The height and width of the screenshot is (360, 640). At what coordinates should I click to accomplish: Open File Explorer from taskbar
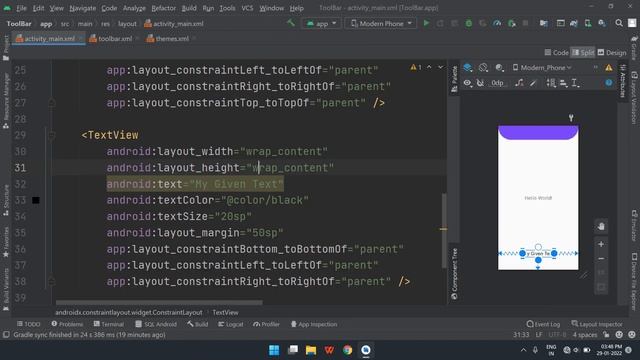coord(311,350)
